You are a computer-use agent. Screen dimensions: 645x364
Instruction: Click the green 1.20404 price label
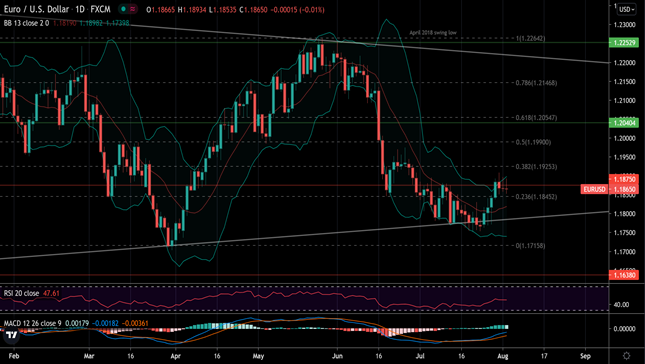point(624,123)
